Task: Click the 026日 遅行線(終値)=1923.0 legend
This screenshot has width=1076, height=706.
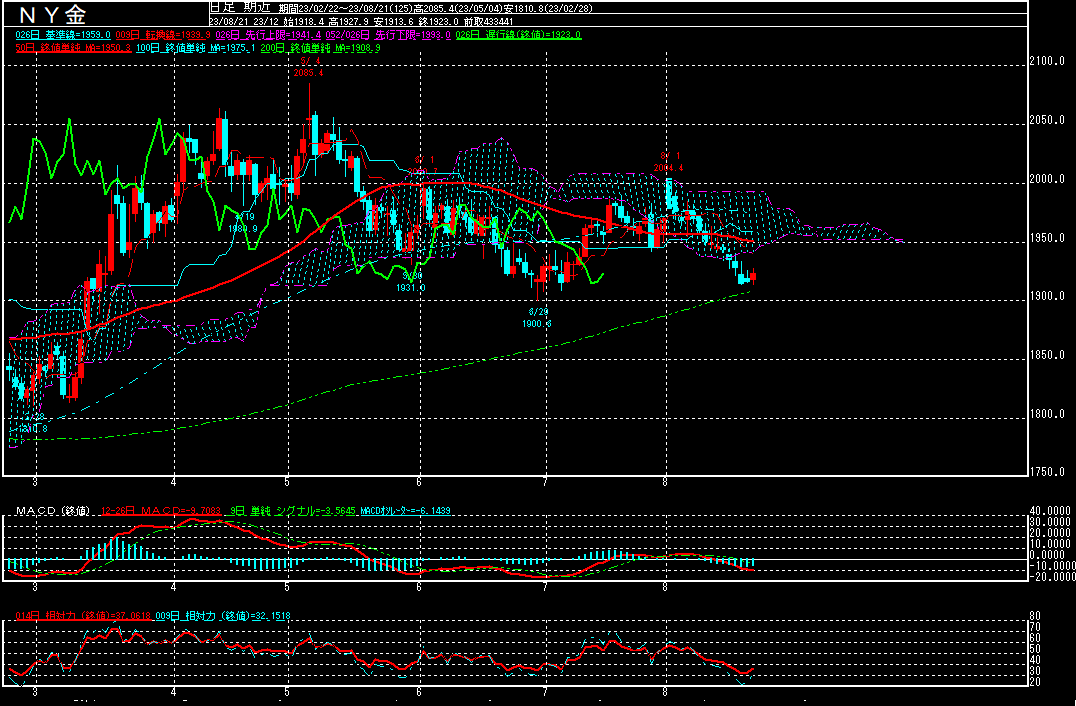Action: pyautogui.click(x=518, y=34)
